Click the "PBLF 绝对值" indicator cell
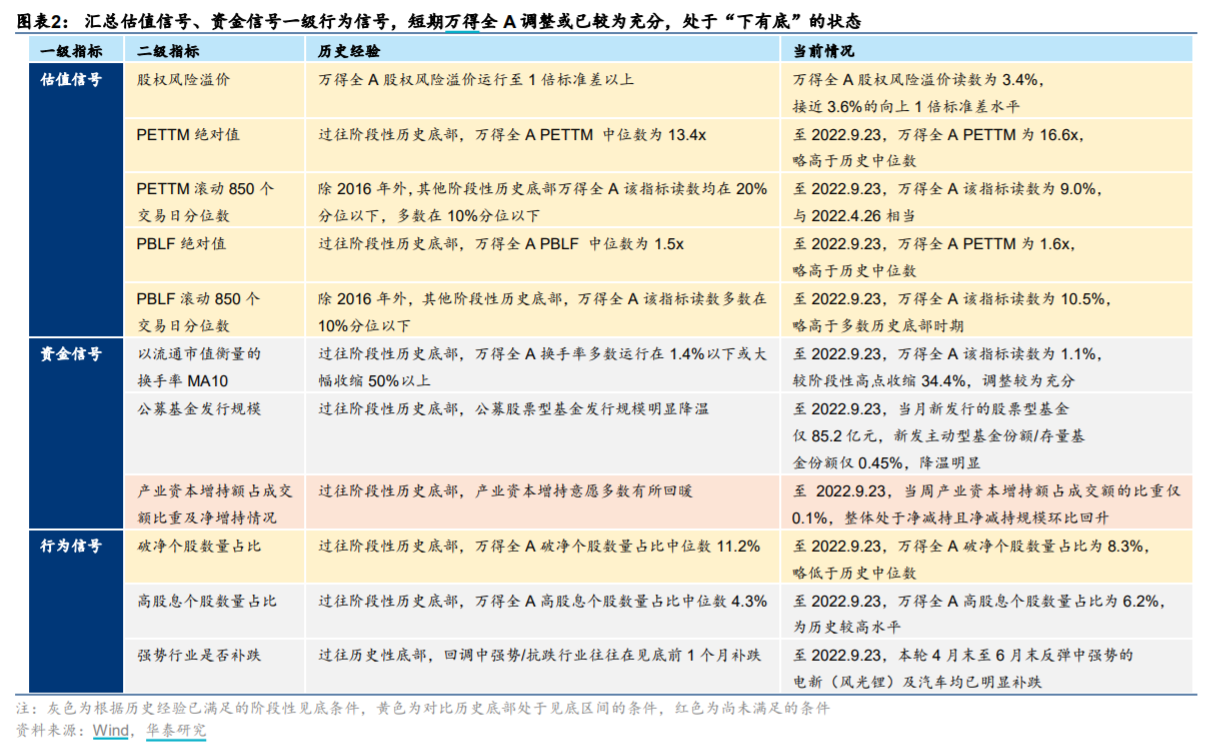This screenshot has width=1208, height=754. pos(181,243)
